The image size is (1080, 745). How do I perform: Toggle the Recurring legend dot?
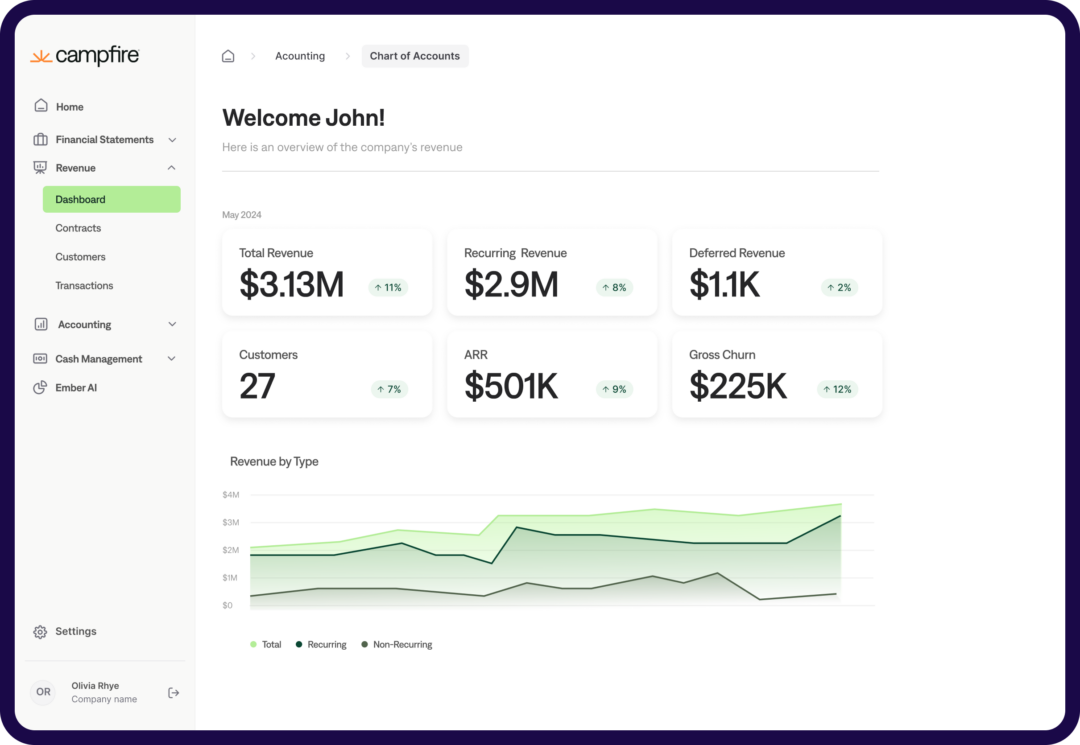tap(299, 645)
